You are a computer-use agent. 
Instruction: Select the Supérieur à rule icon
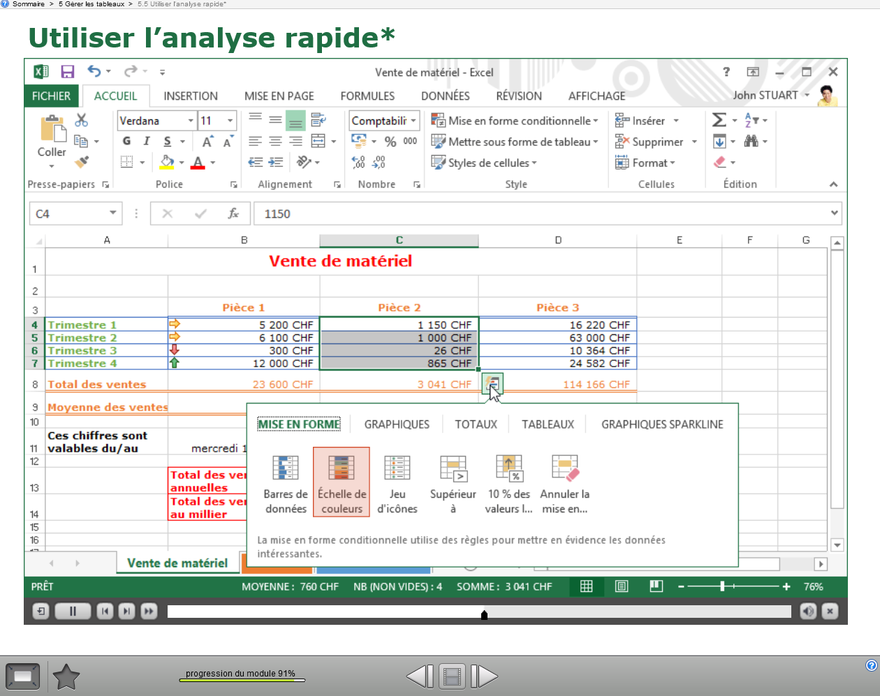(453, 483)
